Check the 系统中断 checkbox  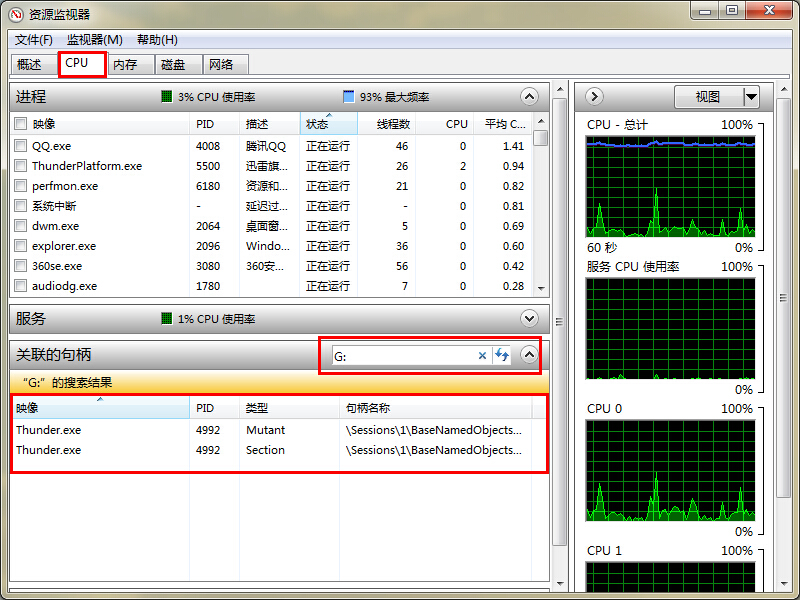pyautogui.click(x=20, y=206)
